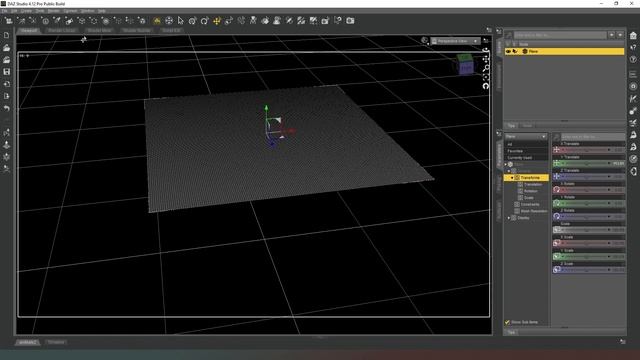Toggle the eye visibility icon for Plane

click(x=508, y=51)
